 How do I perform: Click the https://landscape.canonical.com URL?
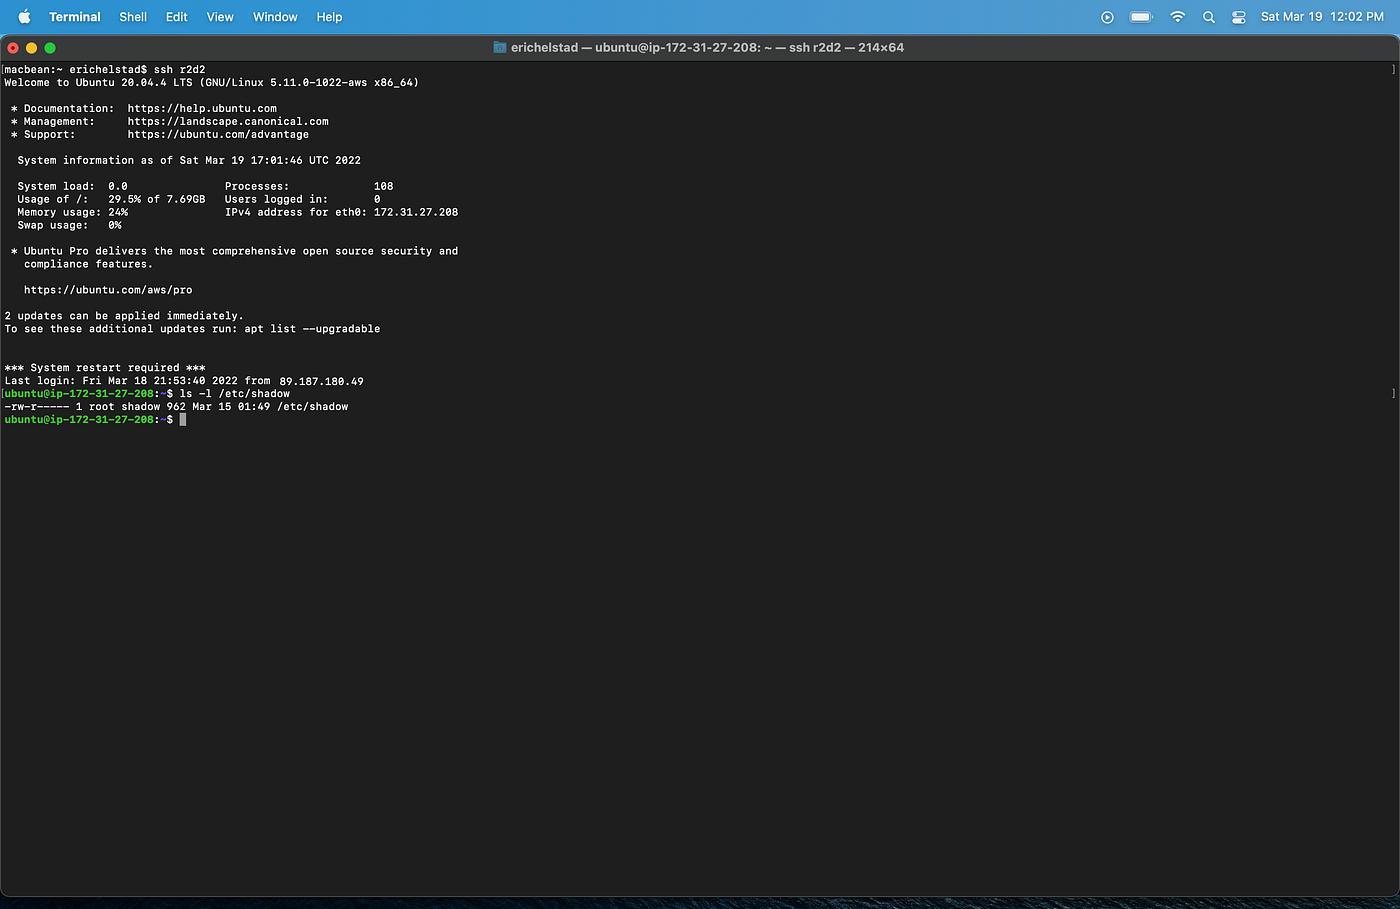(x=228, y=122)
